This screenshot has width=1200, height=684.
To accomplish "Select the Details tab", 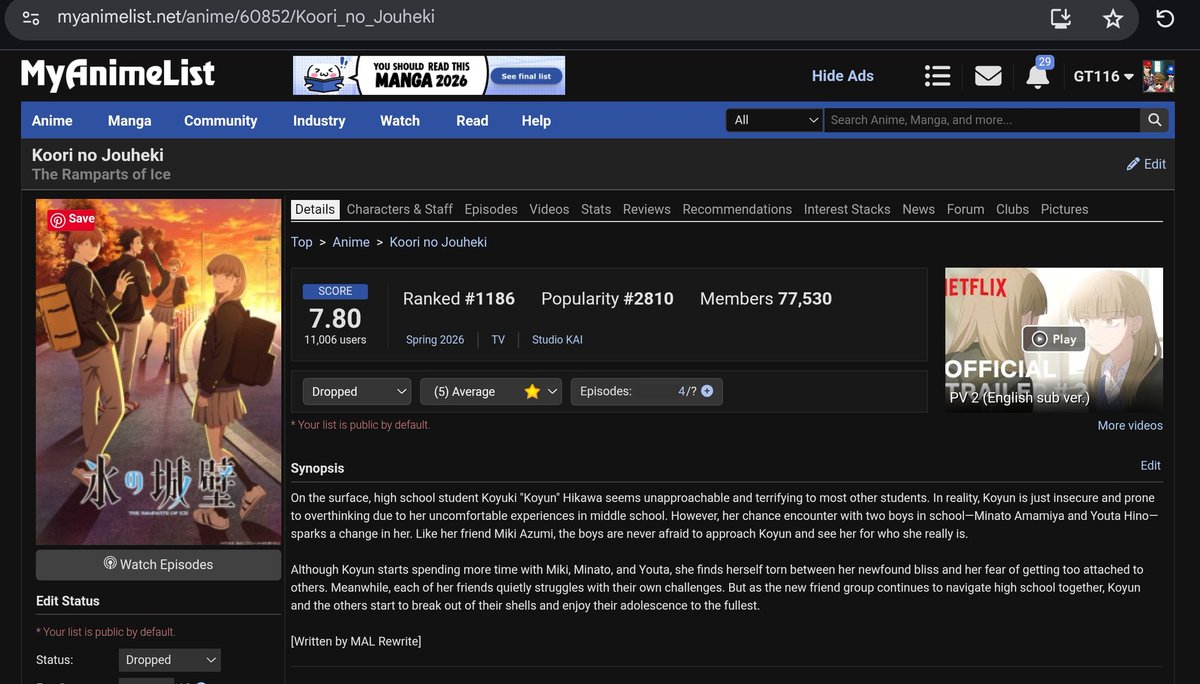I will coord(315,209).
